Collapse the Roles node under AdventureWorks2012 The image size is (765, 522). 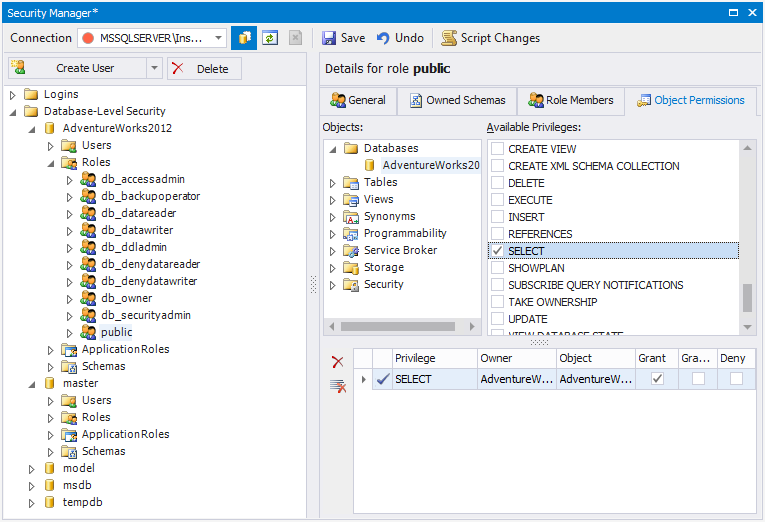51,163
